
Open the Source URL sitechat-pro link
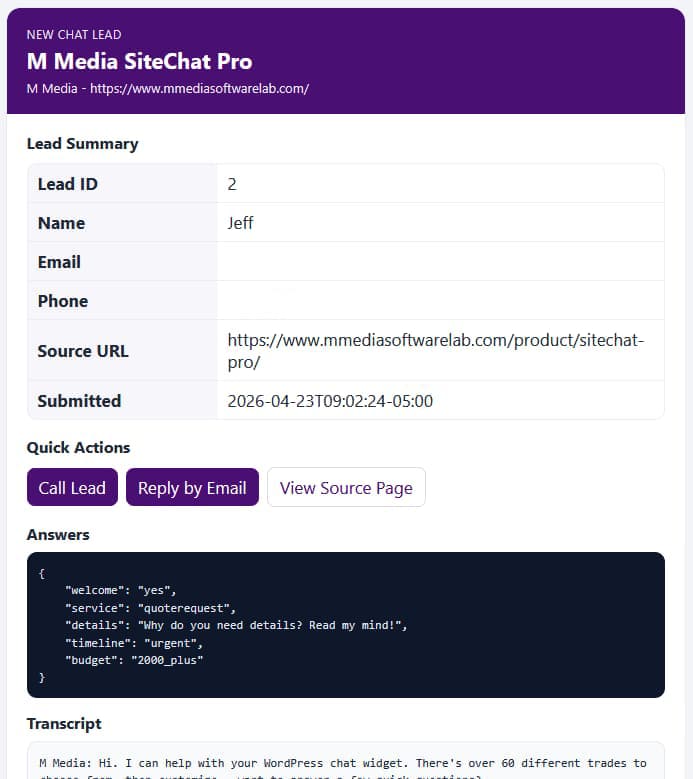436,351
